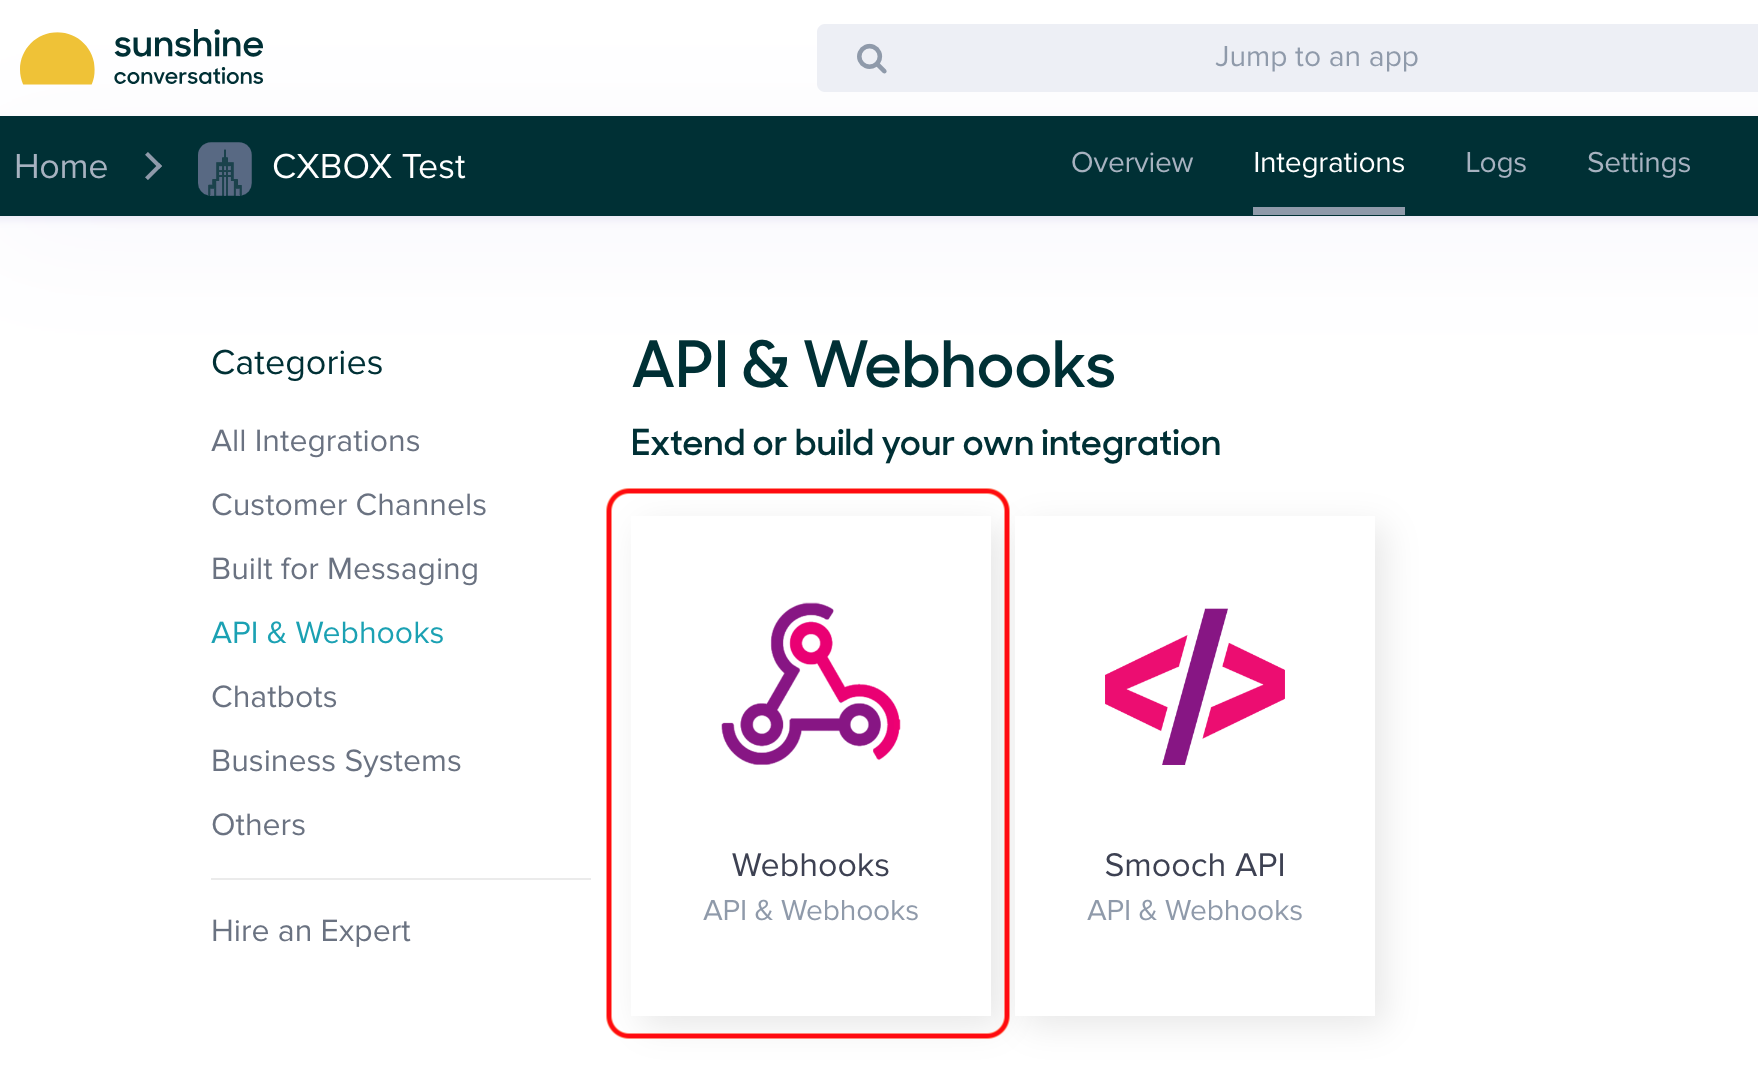Click the CXBOX Test app building icon
This screenshot has width=1758, height=1088.
[225, 168]
